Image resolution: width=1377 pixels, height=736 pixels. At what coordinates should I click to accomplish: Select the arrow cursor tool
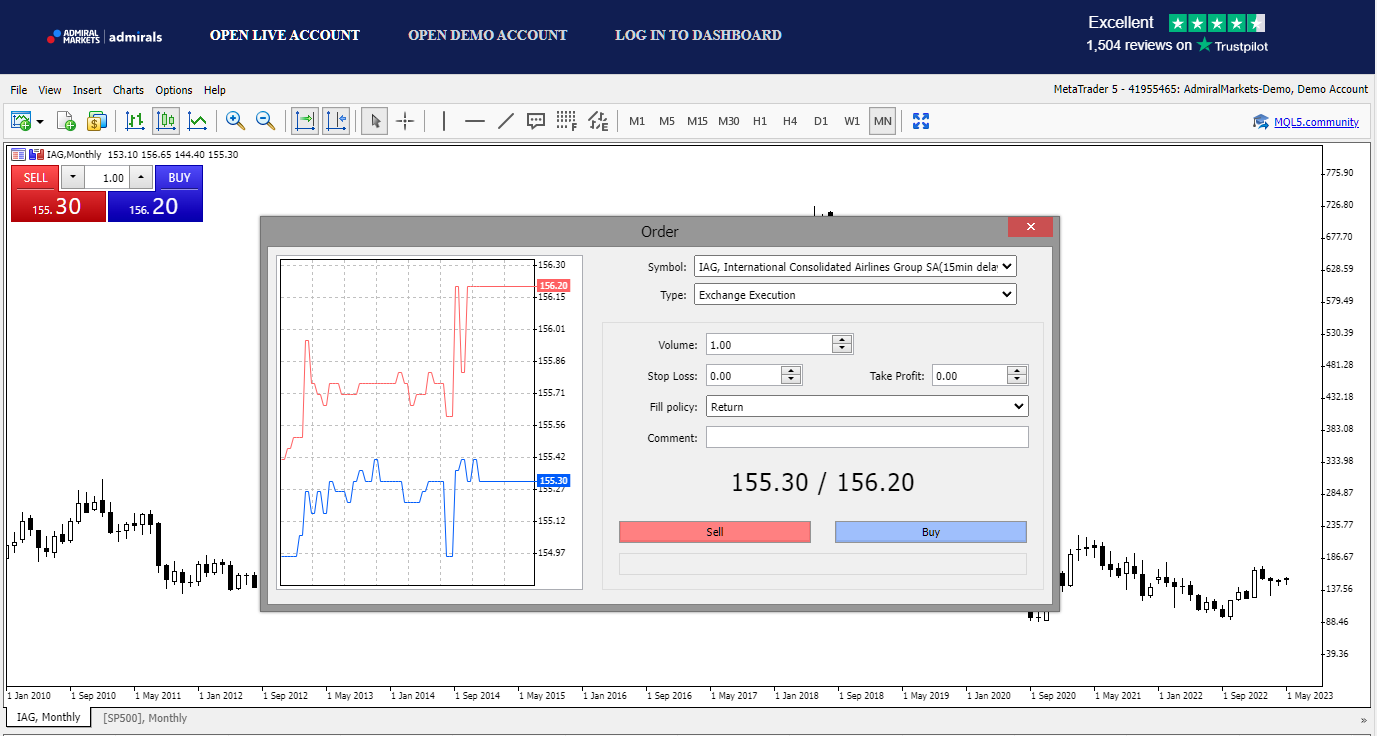[x=375, y=121]
